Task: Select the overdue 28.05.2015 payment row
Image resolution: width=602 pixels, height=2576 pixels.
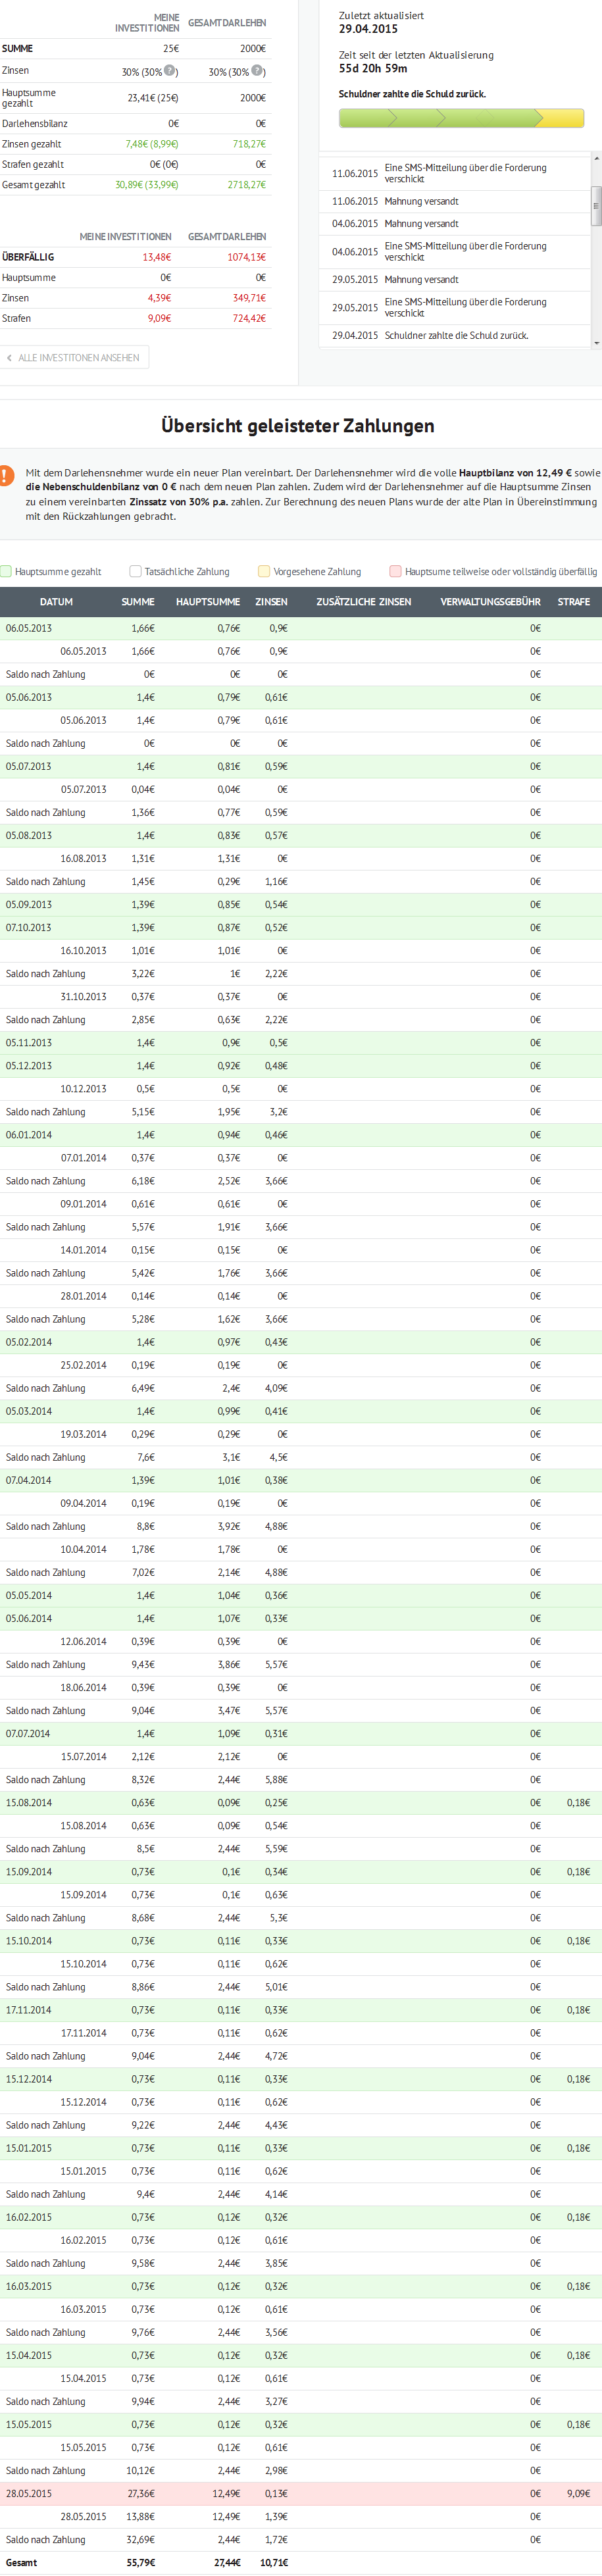Action: (x=300, y=2493)
